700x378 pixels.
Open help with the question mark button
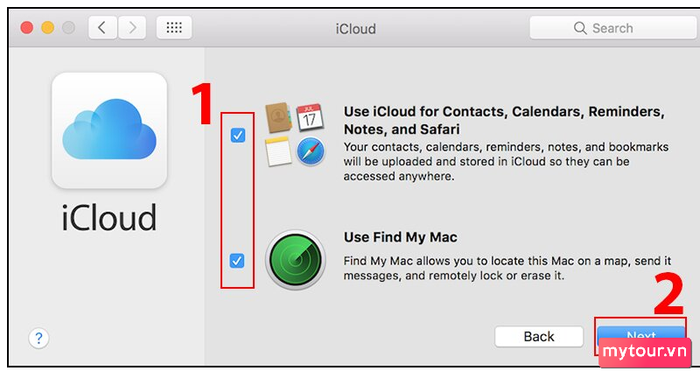39,338
